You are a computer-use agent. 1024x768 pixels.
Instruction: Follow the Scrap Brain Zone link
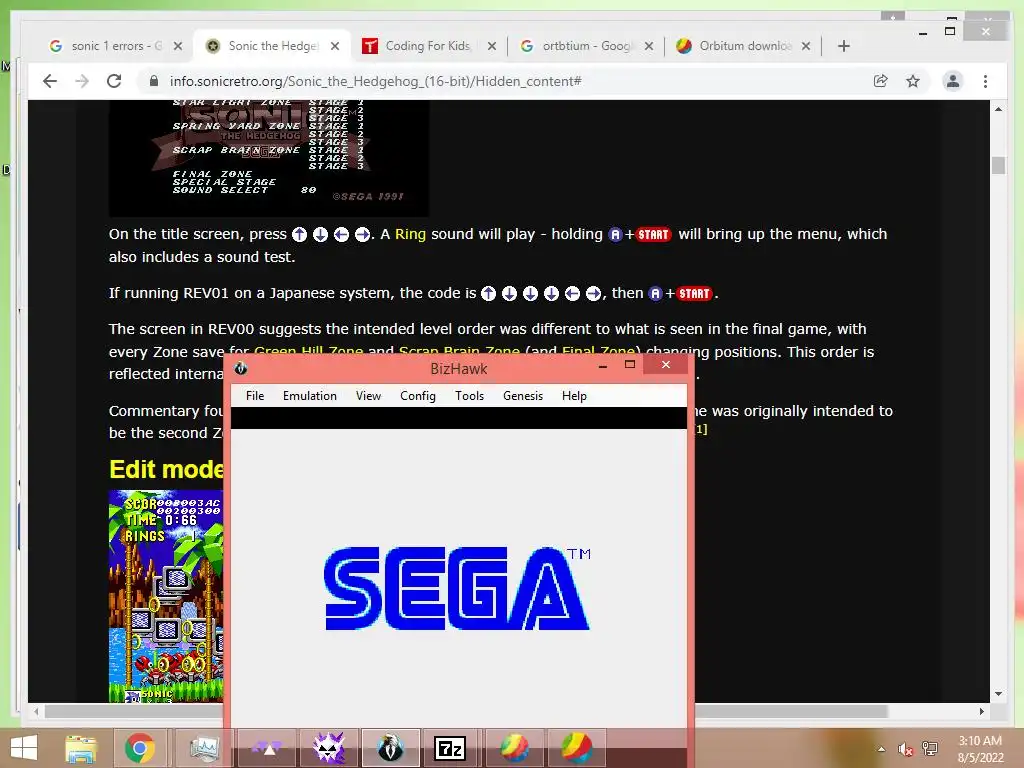pos(459,351)
